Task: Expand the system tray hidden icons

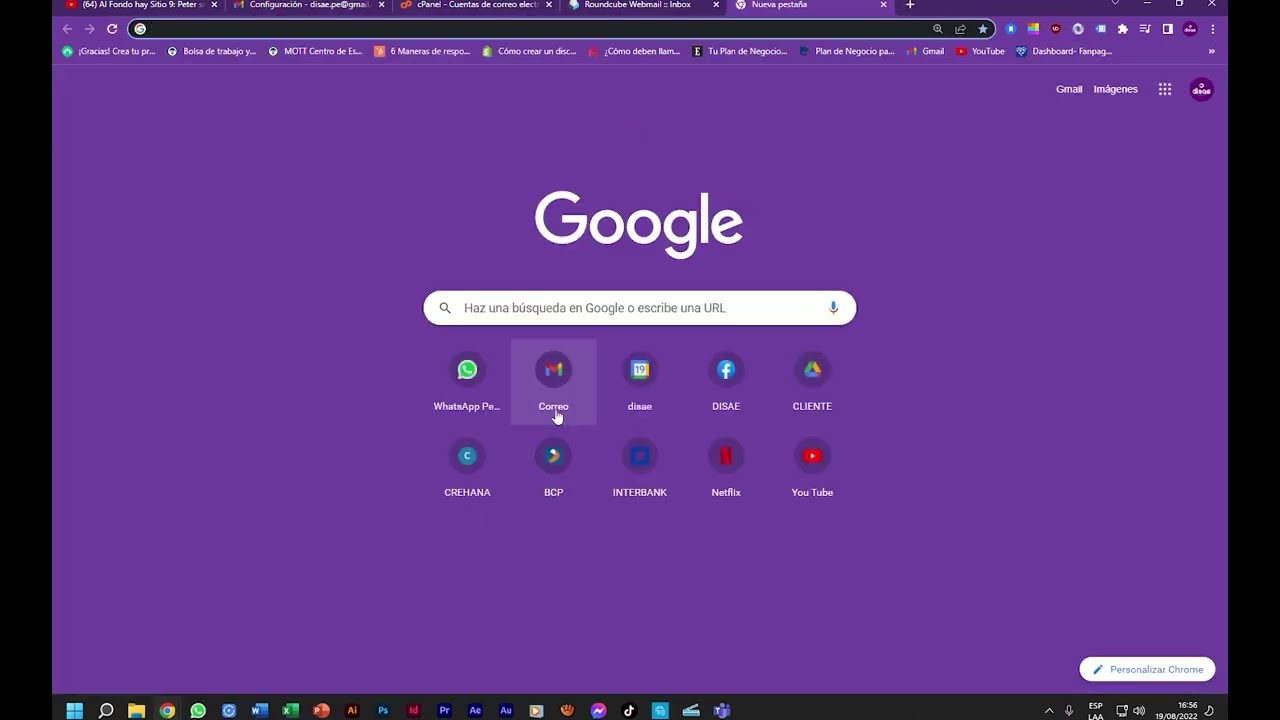Action: (1049, 711)
